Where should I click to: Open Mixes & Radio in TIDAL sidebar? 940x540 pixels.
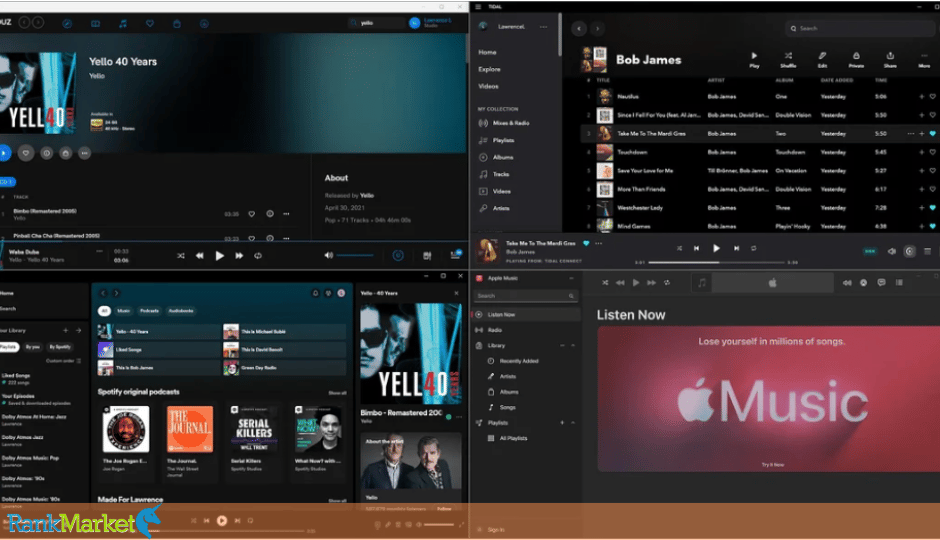pyautogui.click(x=504, y=123)
